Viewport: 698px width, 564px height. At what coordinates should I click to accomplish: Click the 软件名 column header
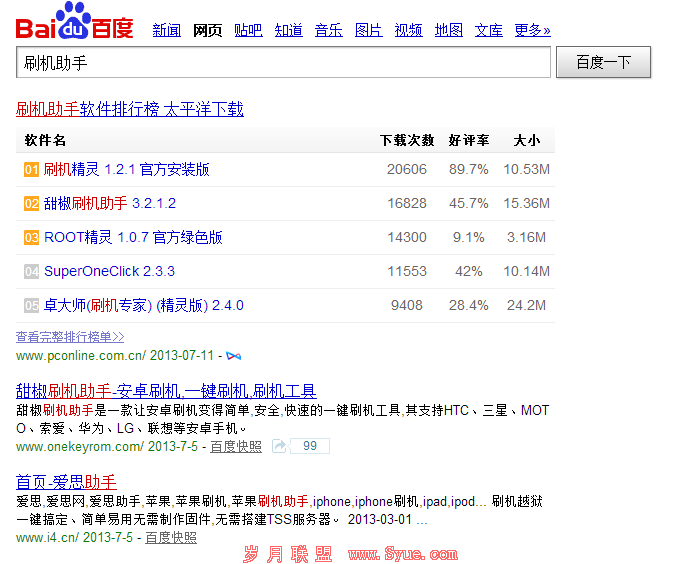45,141
